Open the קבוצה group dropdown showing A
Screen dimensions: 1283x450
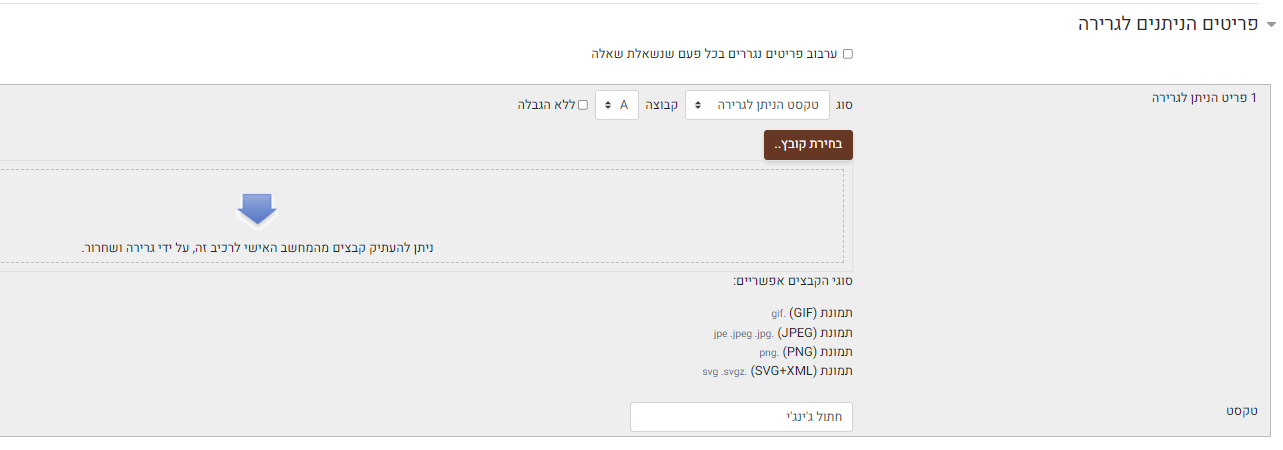617,105
